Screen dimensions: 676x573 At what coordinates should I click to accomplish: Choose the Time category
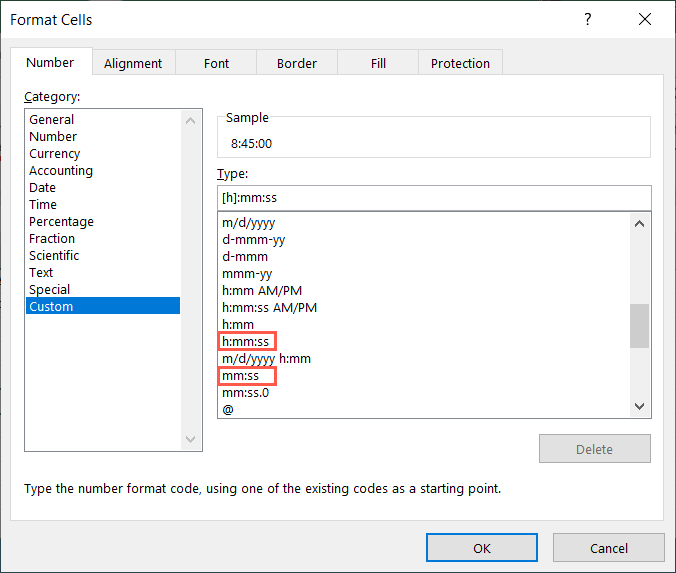coord(43,205)
